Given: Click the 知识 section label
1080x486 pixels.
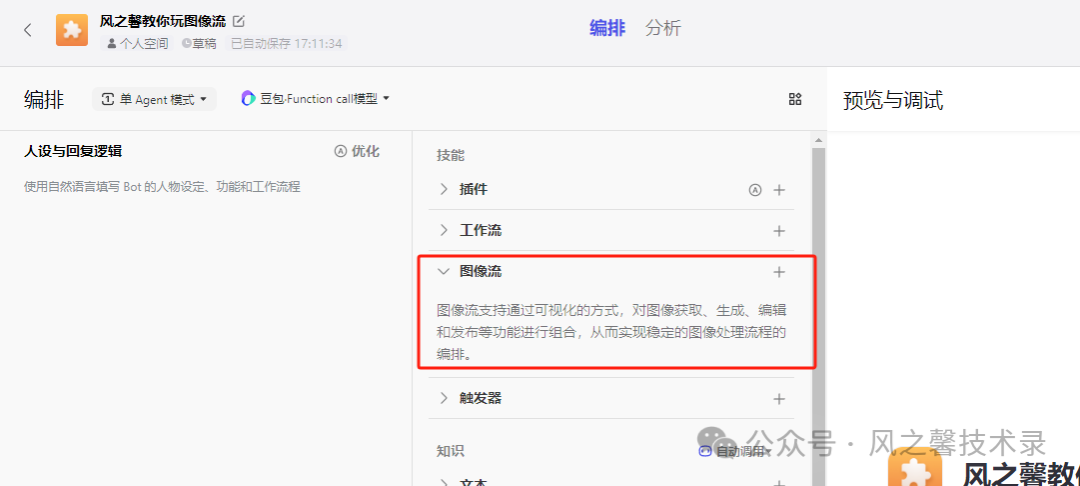Looking at the screenshot, I should 450,451.
